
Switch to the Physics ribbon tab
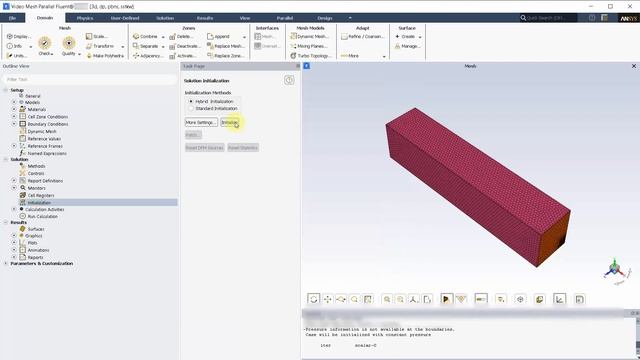[x=84, y=18]
